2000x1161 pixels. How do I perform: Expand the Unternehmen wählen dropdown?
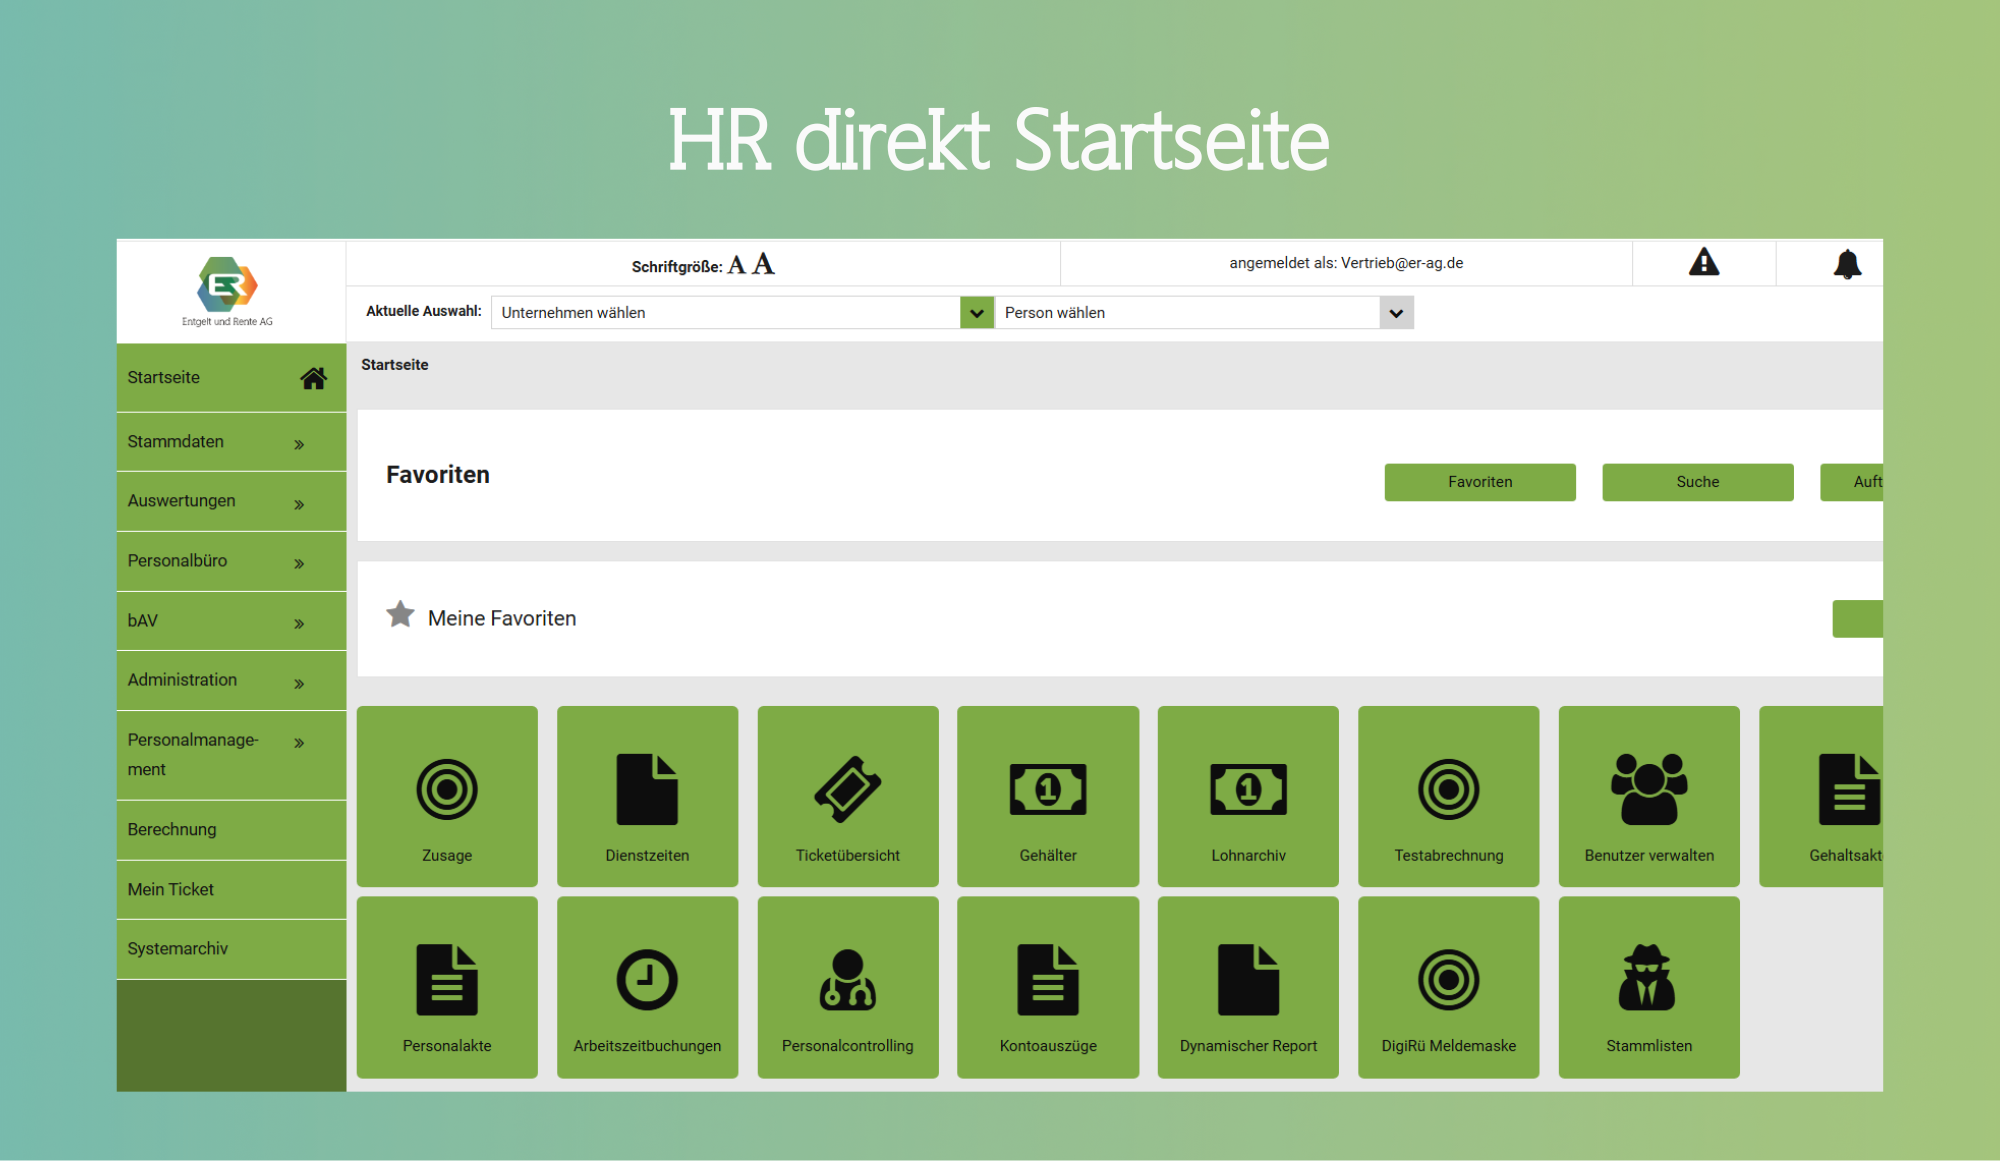pos(975,312)
